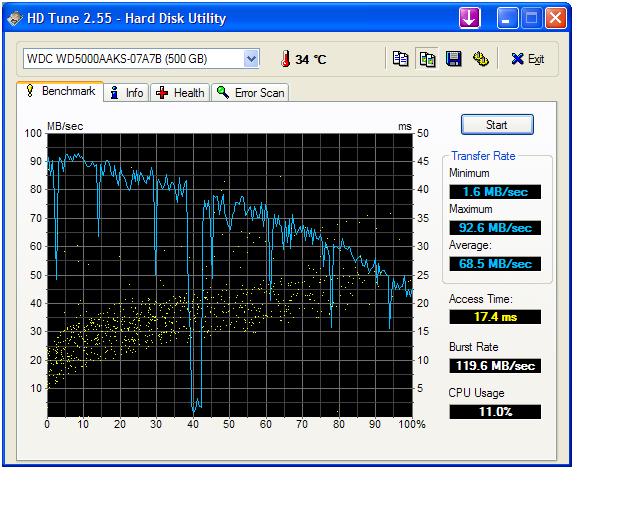Select the Benchmark tab
Screen dimensions: 640x512
pos(60,92)
